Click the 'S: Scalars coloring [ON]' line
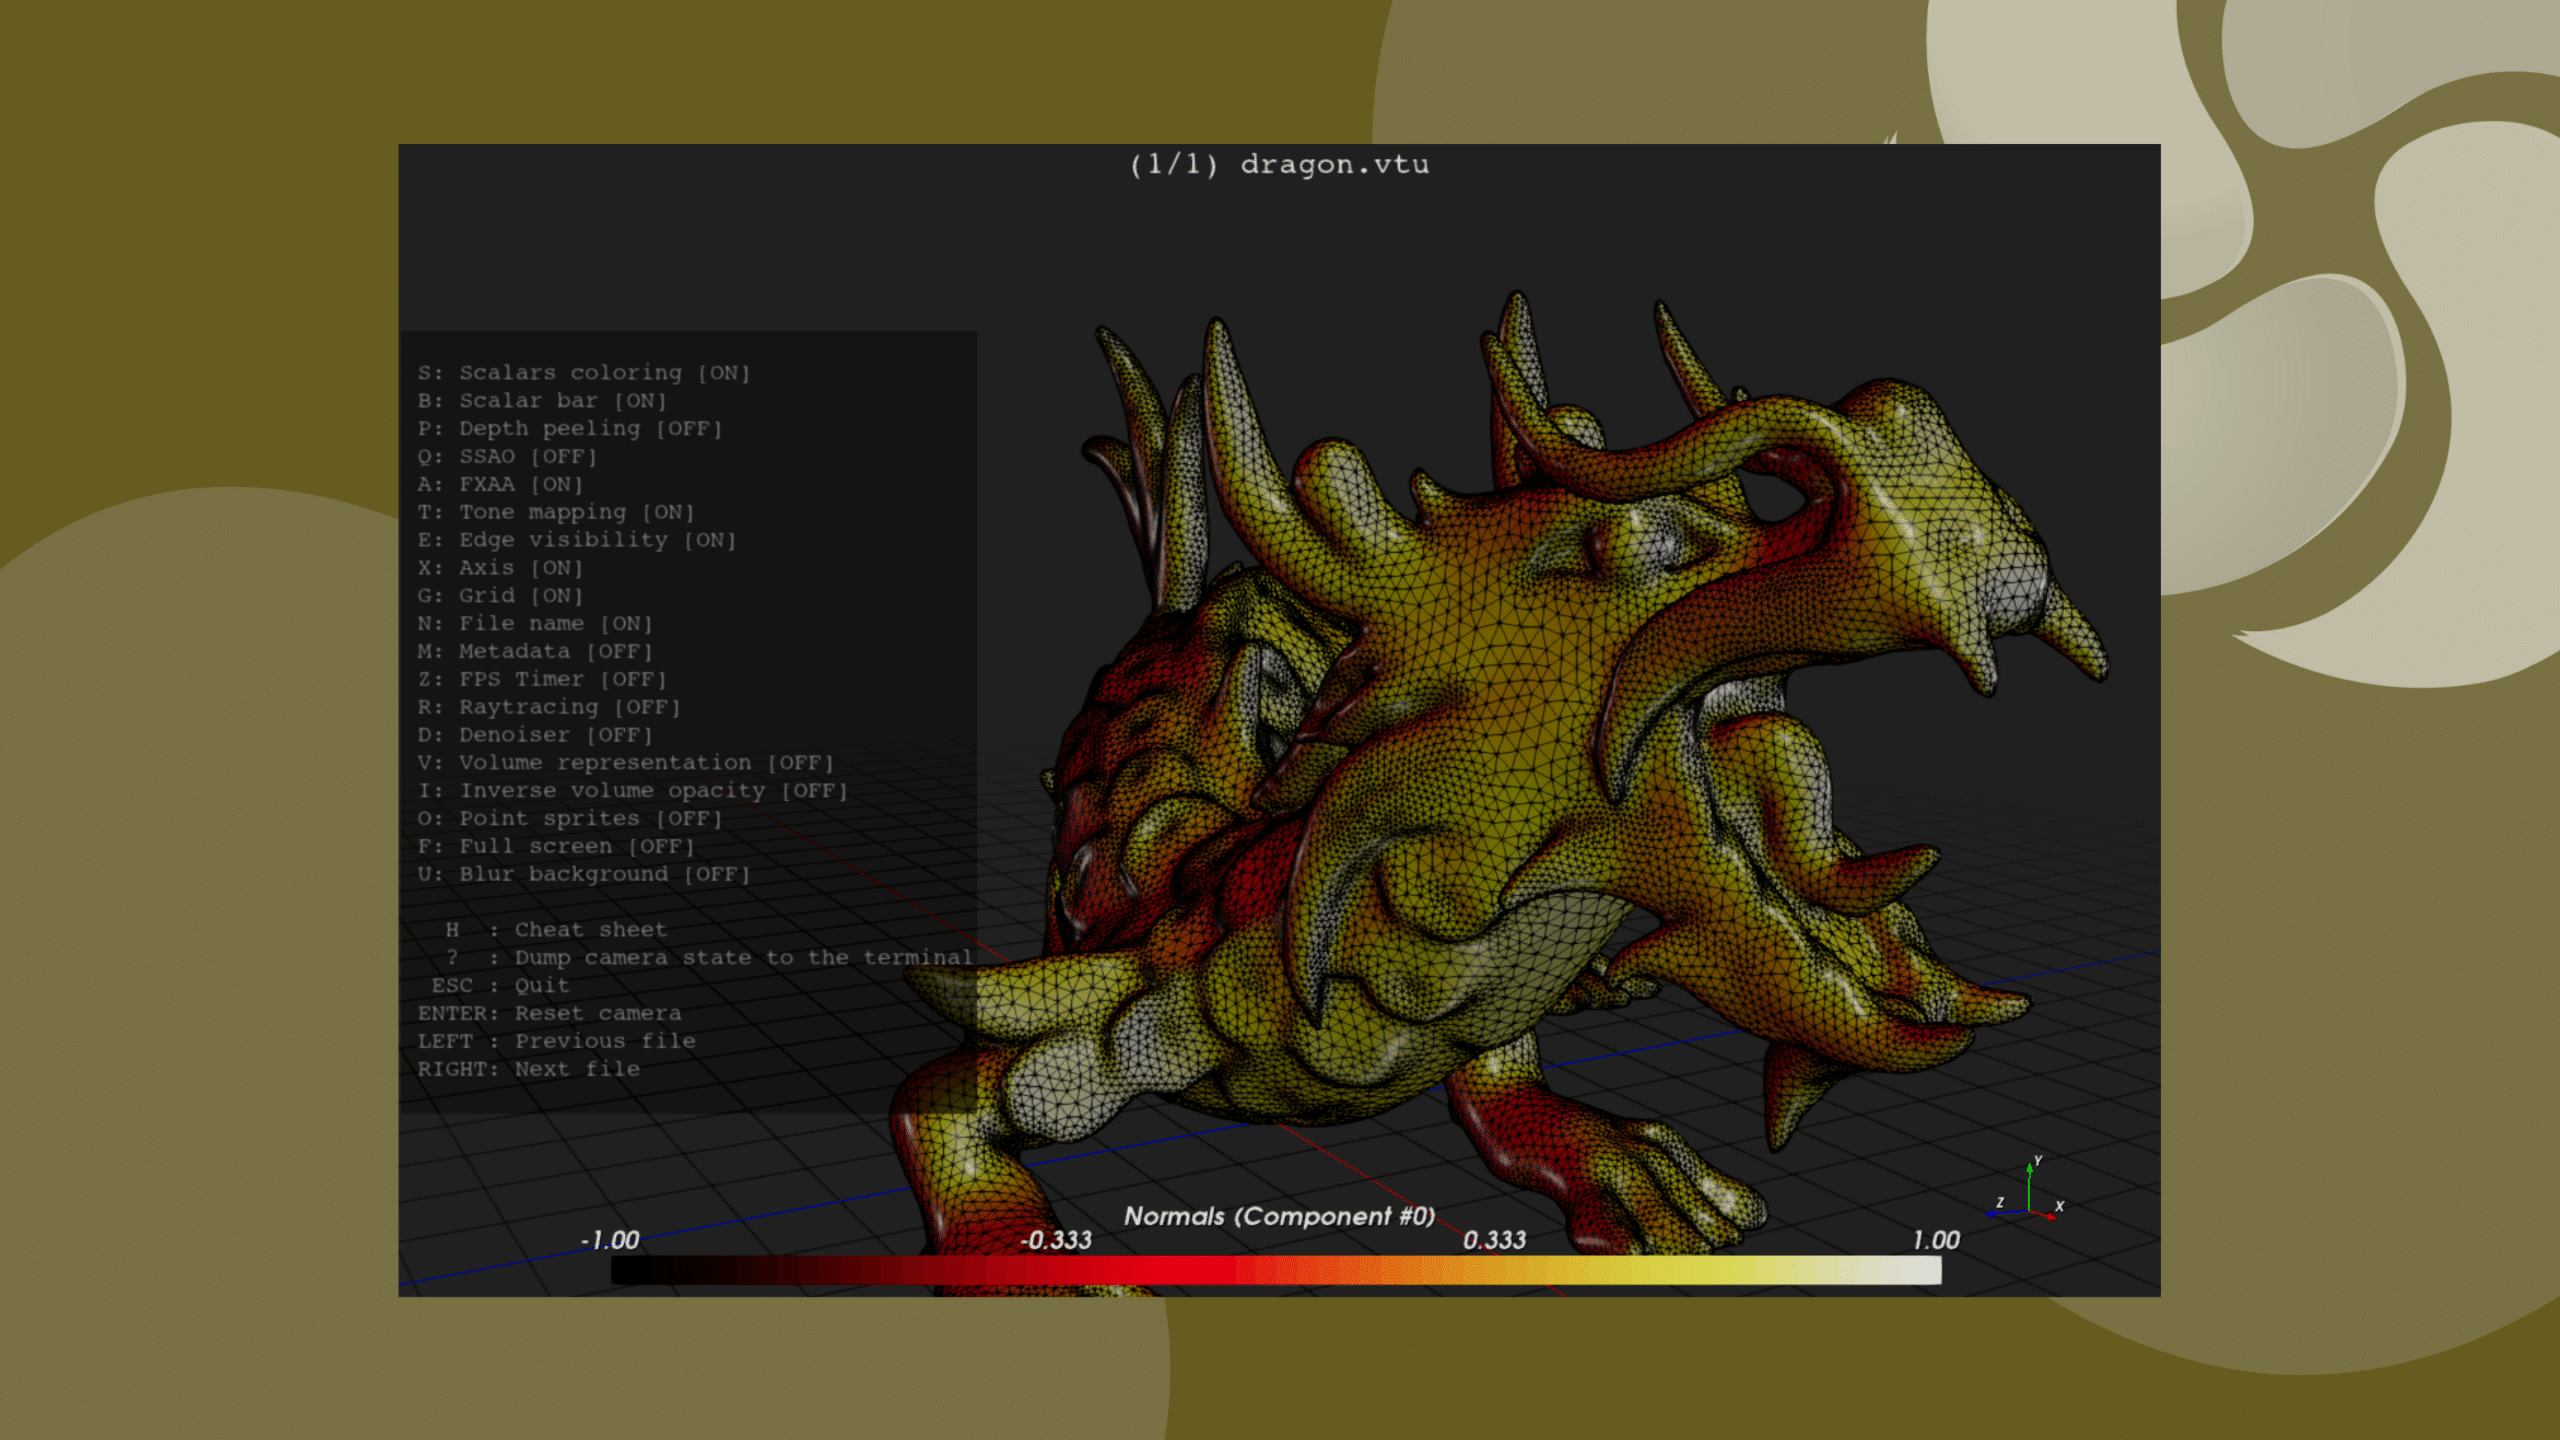Screen dimensions: 2560x1440 (584, 373)
